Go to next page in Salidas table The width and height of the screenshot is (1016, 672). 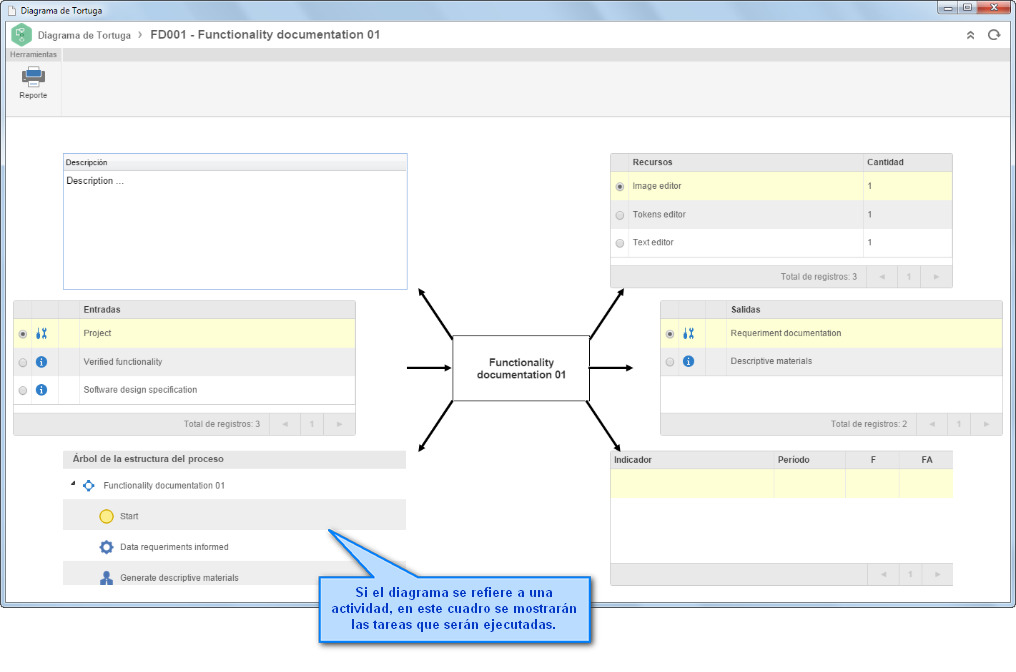click(x=986, y=424)
